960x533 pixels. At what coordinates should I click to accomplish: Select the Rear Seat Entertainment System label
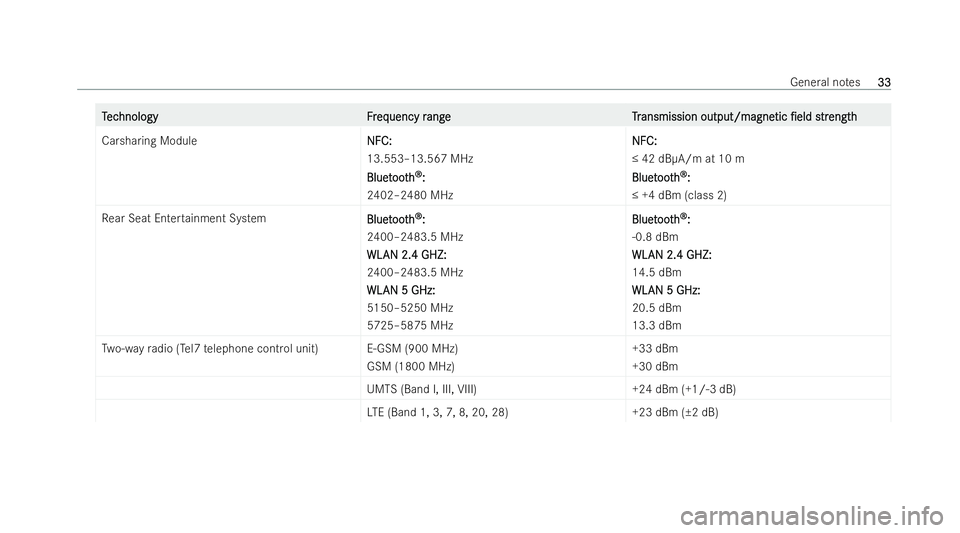(x=184, y=218)
